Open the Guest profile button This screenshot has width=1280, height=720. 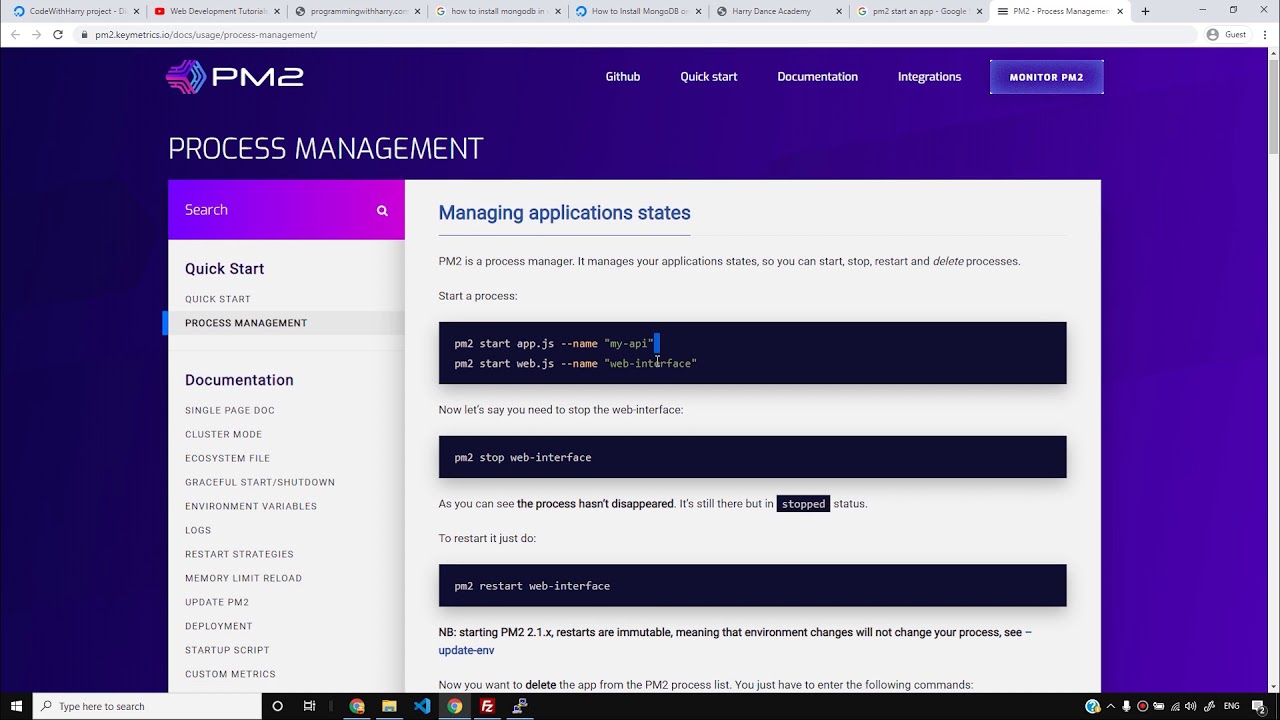(1226, 34)
